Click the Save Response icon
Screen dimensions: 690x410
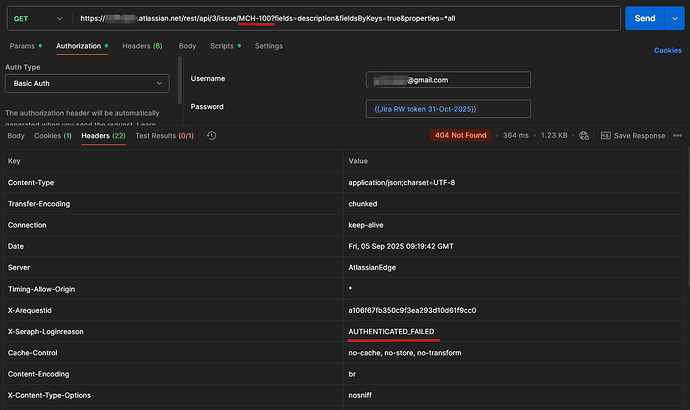[605, 135]
